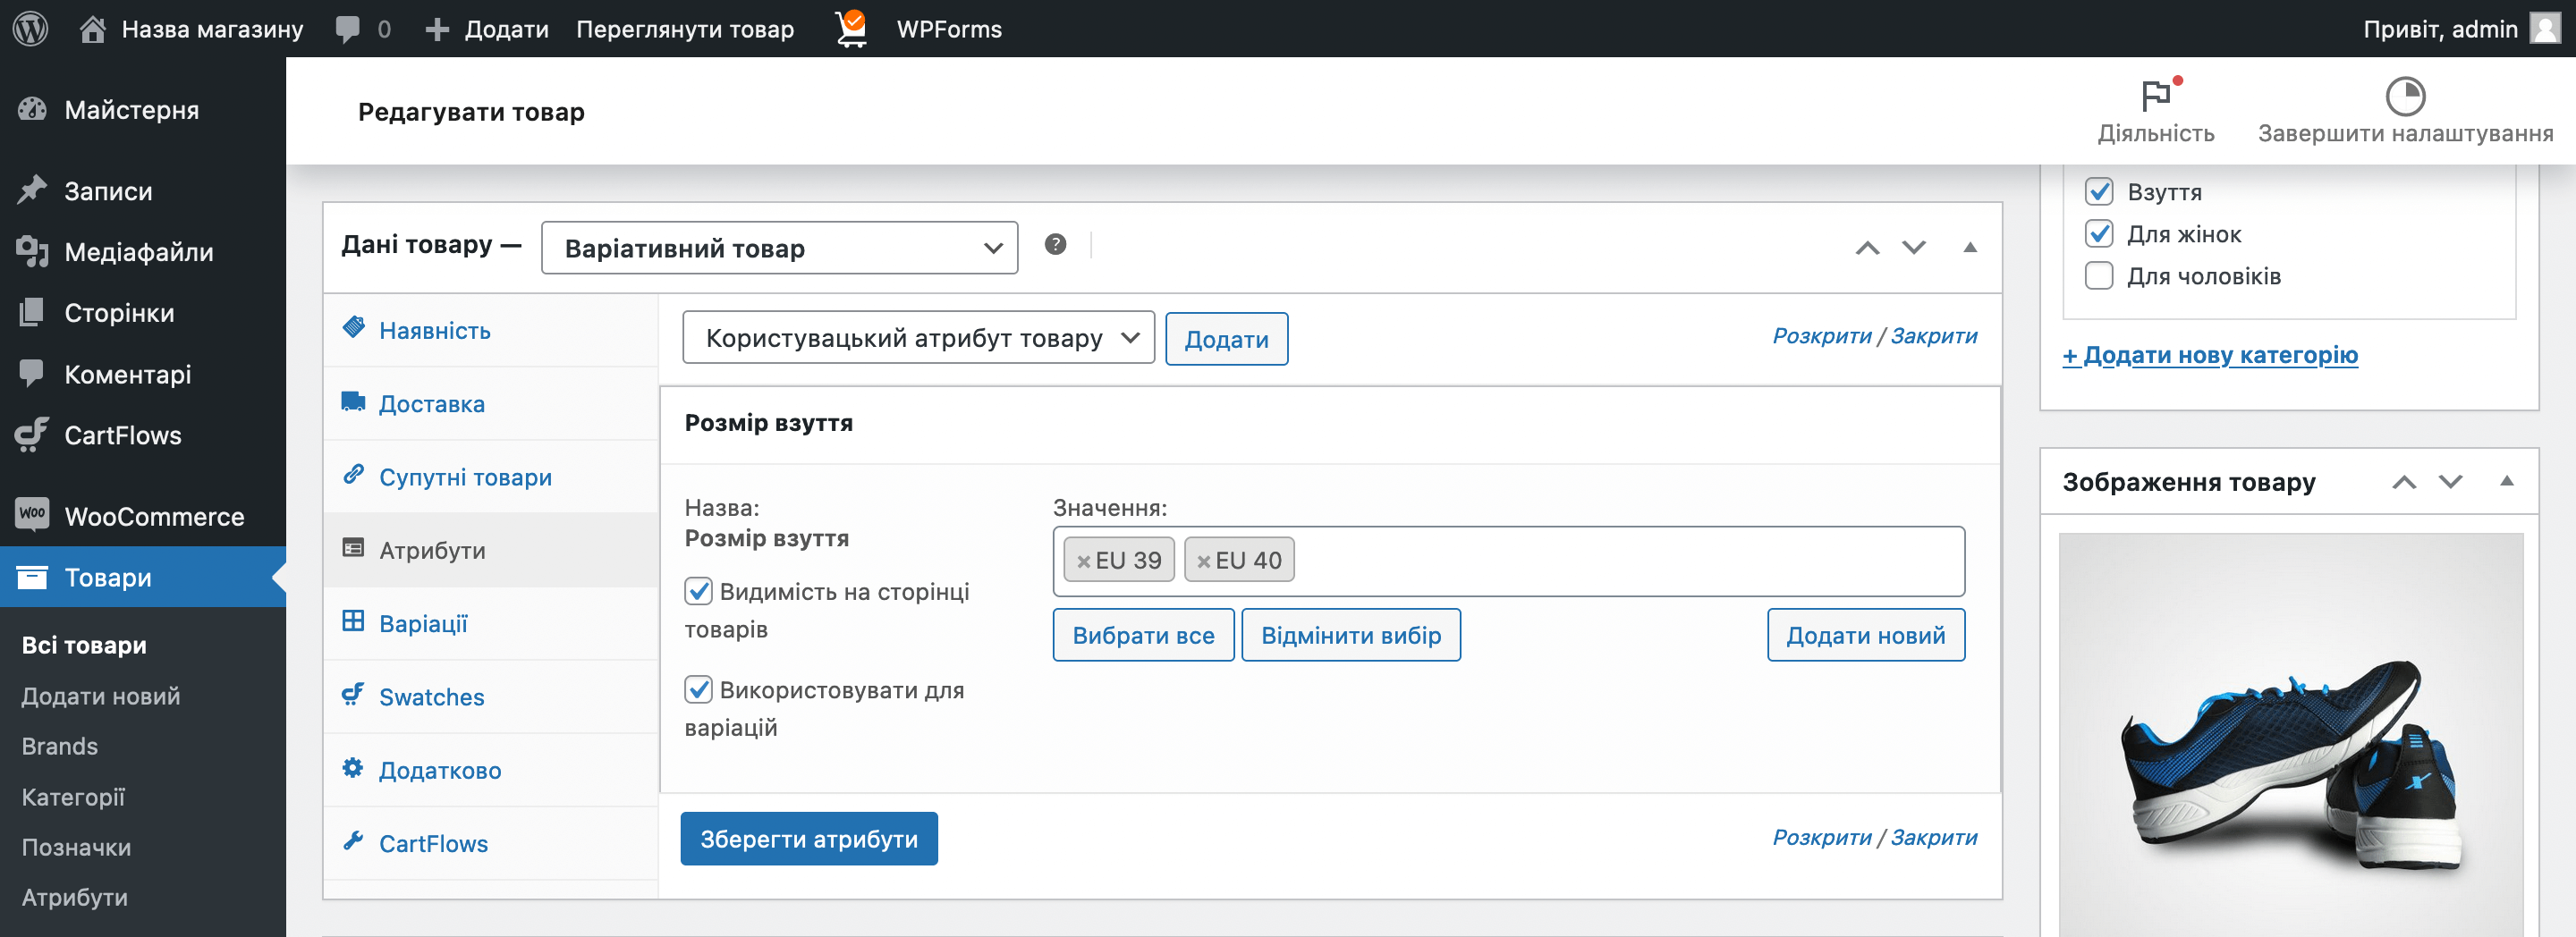Remove the EU 39 value tag
This screenshot has width=2576, height=937.
pyautogui.click(x=1083, y=562)
